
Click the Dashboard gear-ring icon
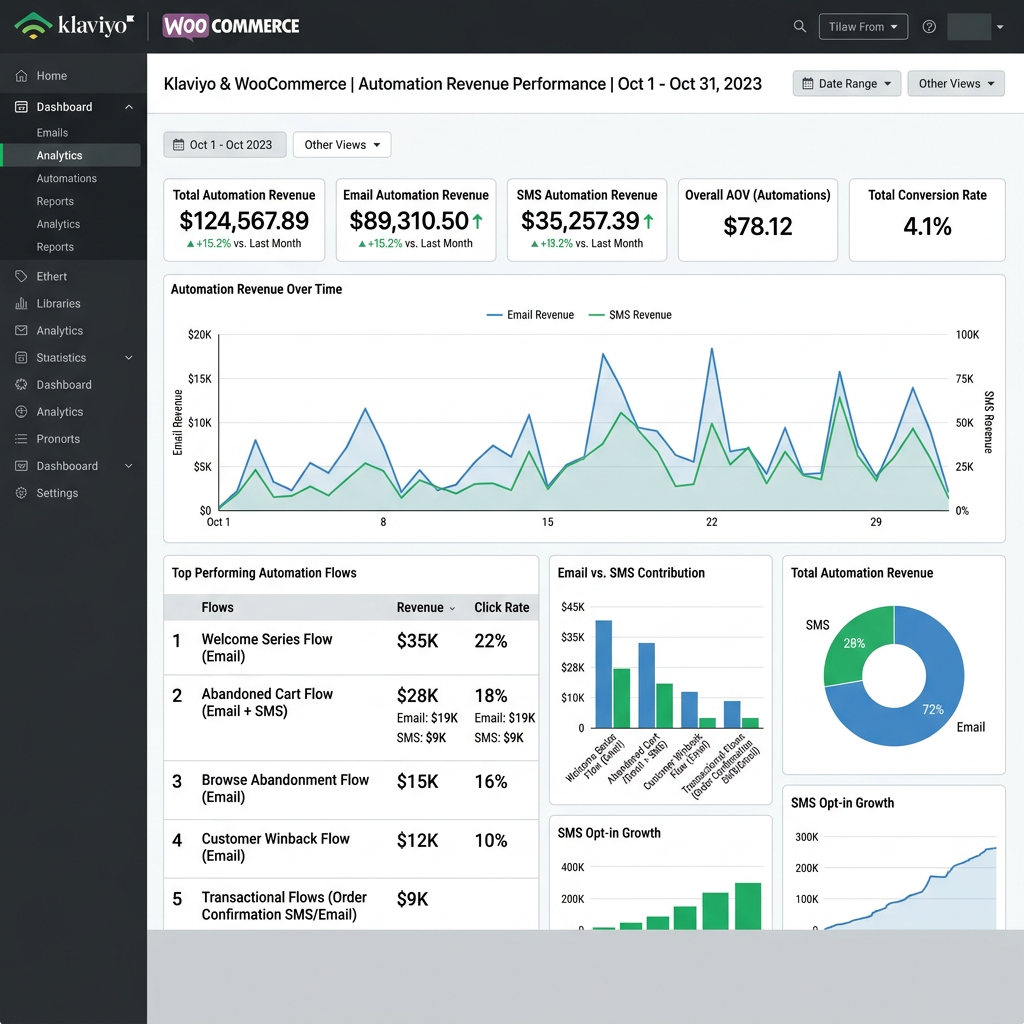21,385
